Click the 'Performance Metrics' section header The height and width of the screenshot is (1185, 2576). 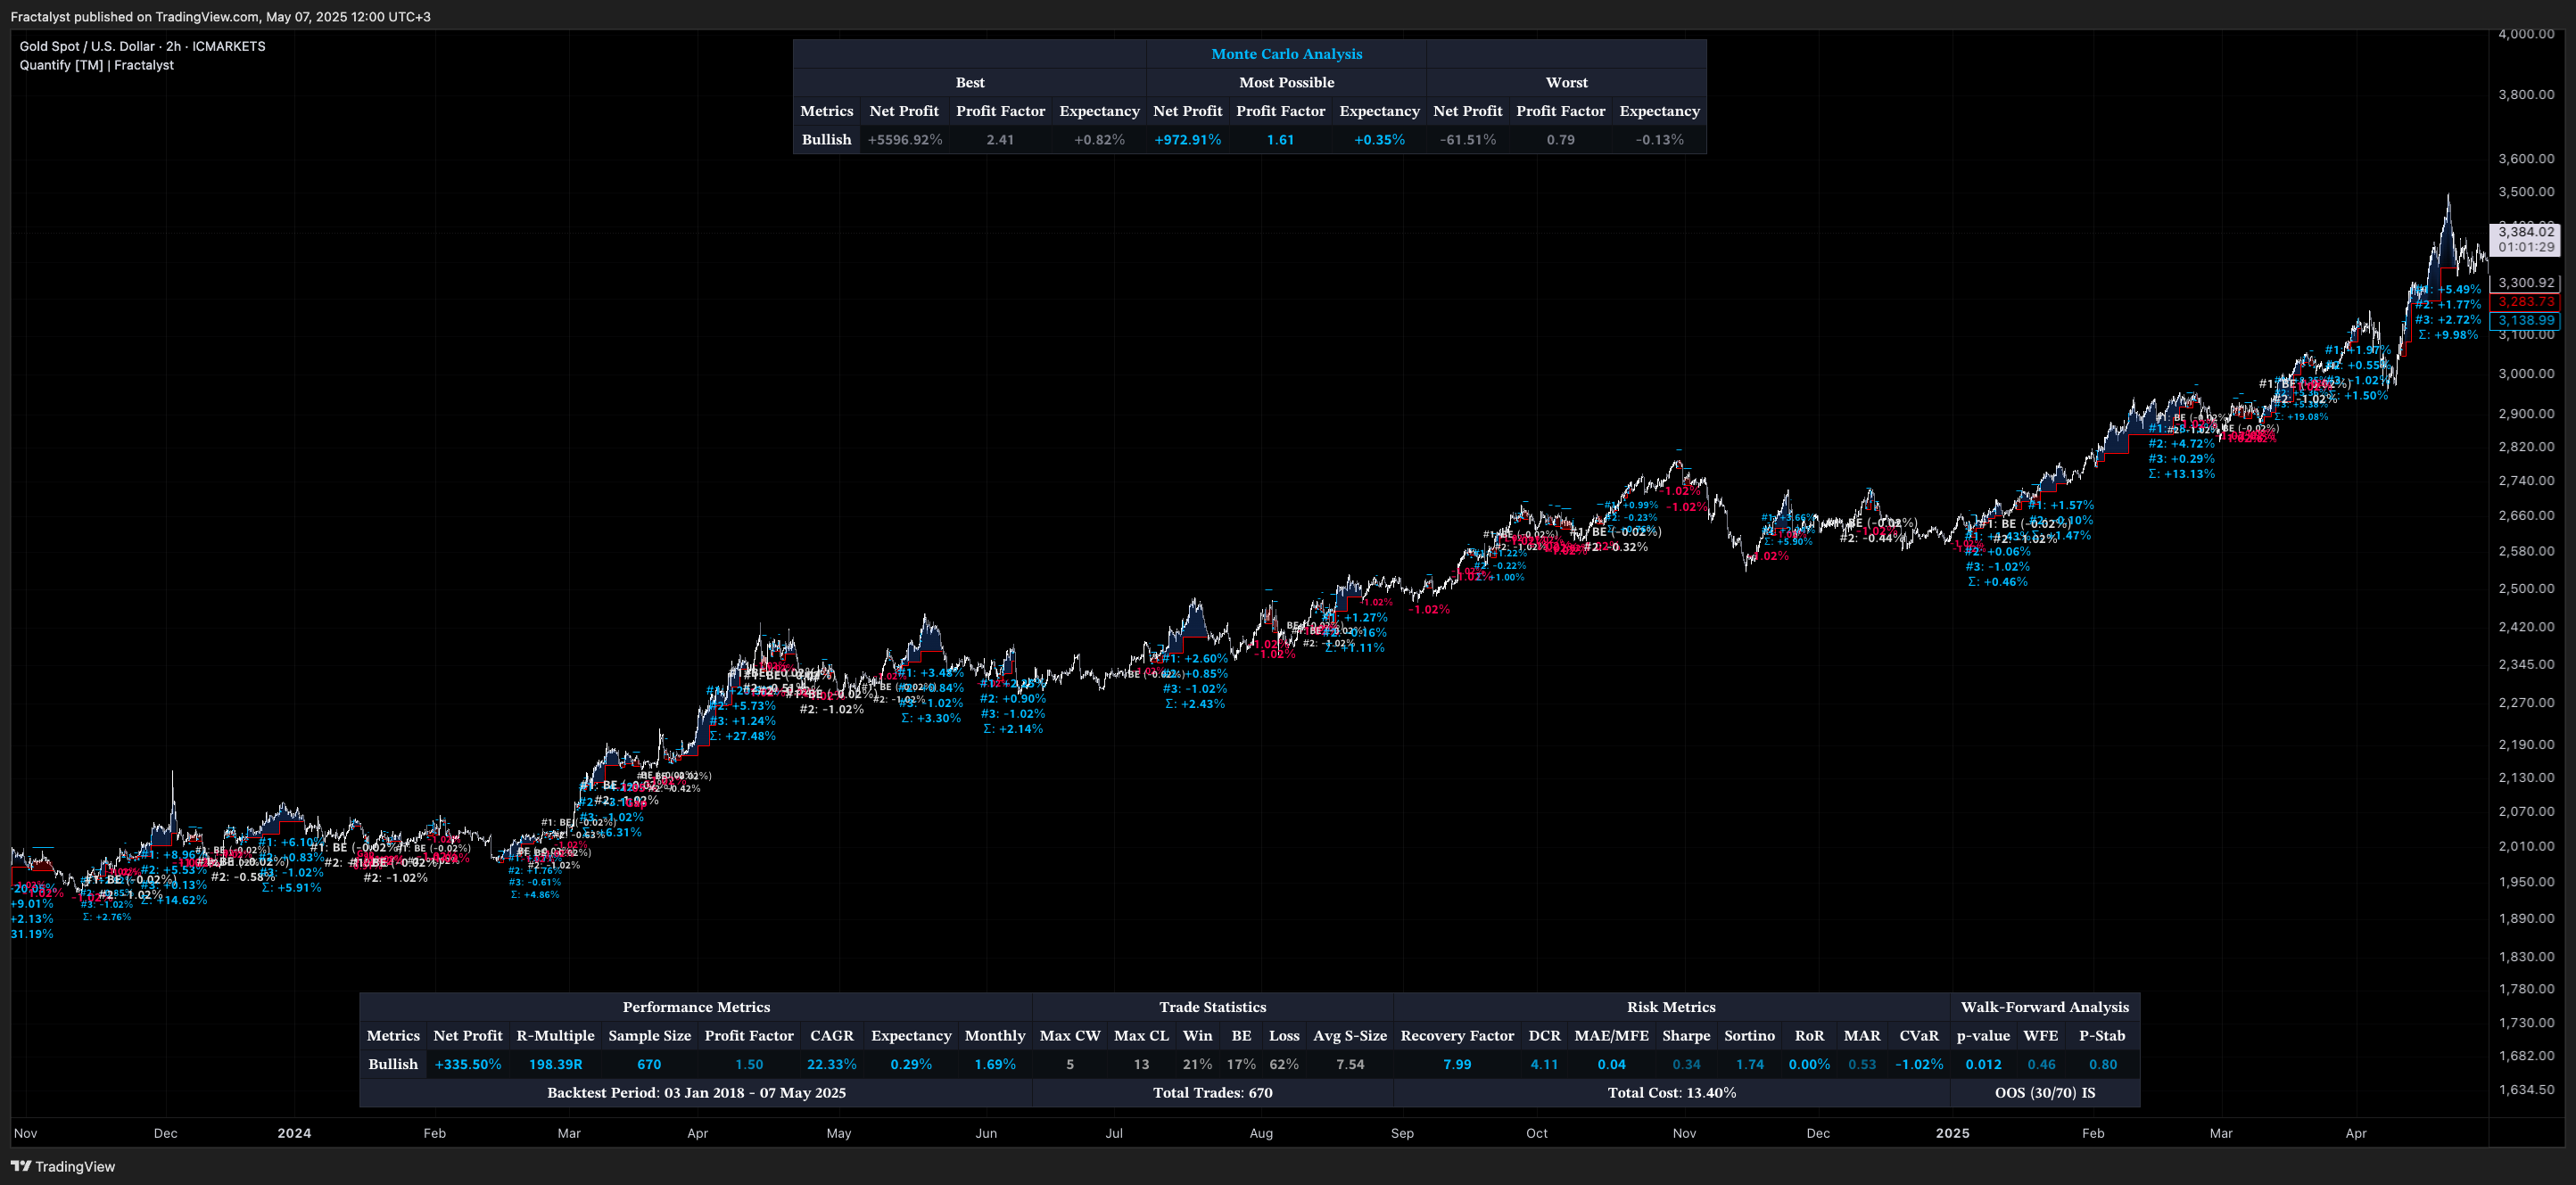coord(696,1007)
